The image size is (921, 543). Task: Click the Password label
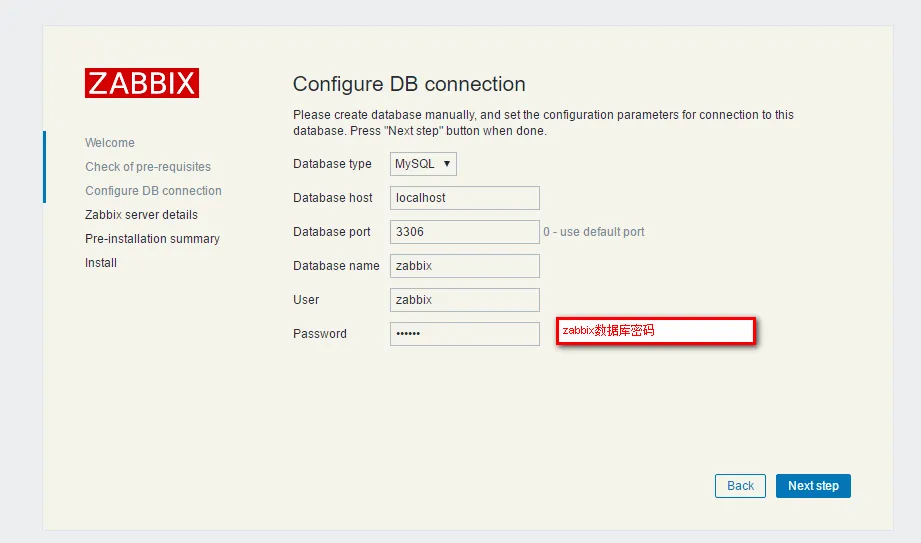[x=320, y=334]
